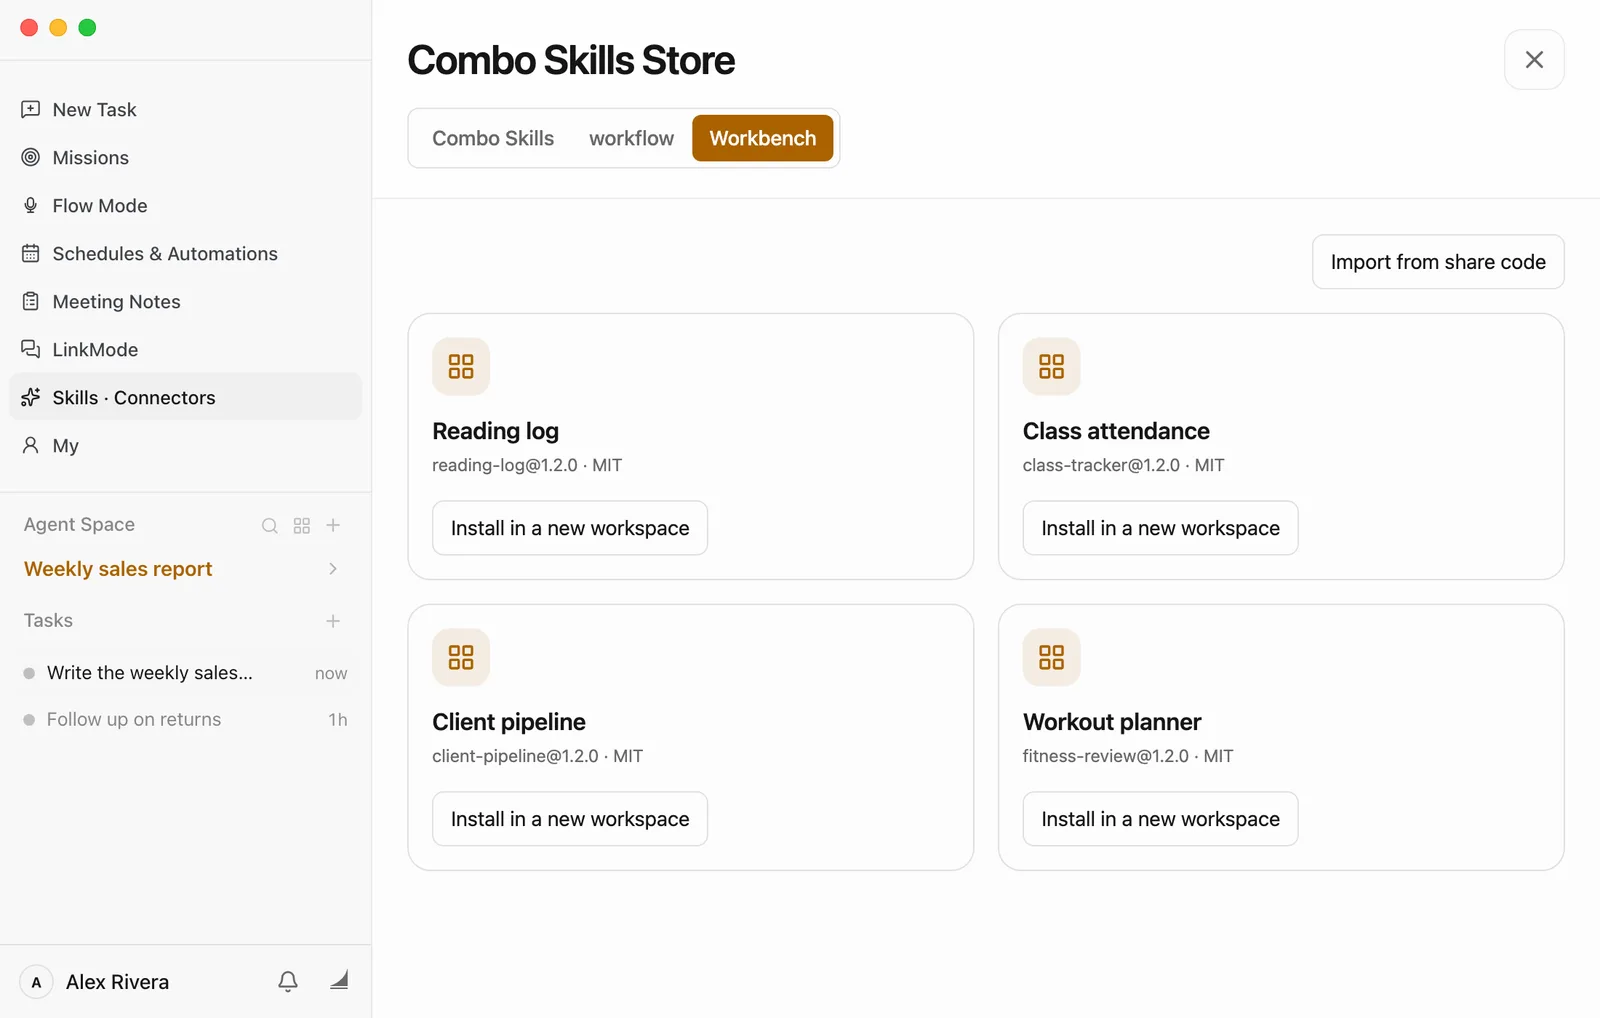
Task: Install Workout planner in a new workspace
Action: pyautogui.click(x=1160, y=819)
